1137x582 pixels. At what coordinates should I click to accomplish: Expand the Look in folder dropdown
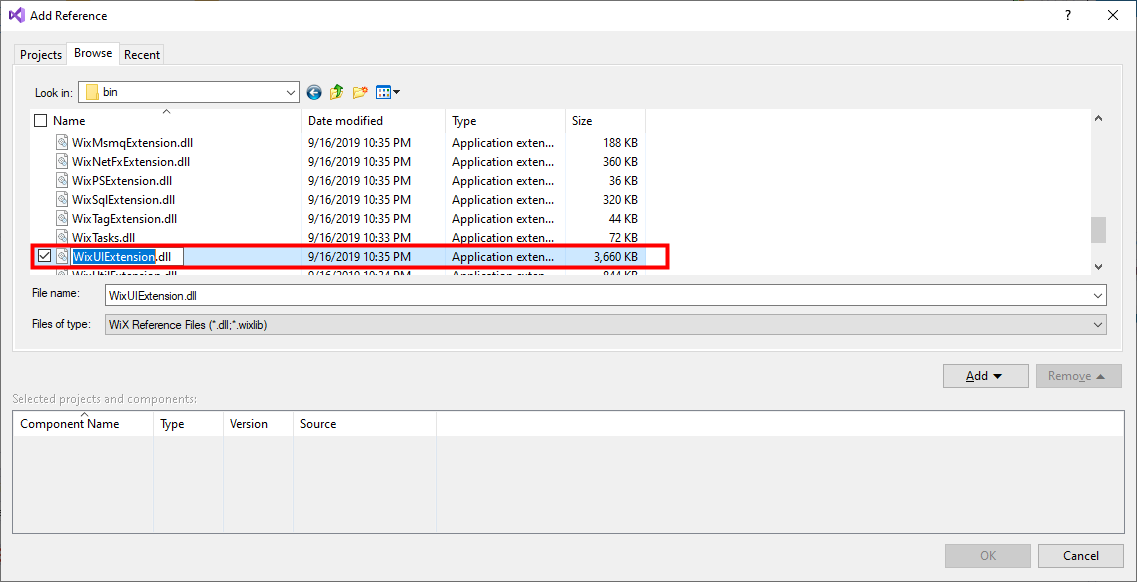click(292, 93)
